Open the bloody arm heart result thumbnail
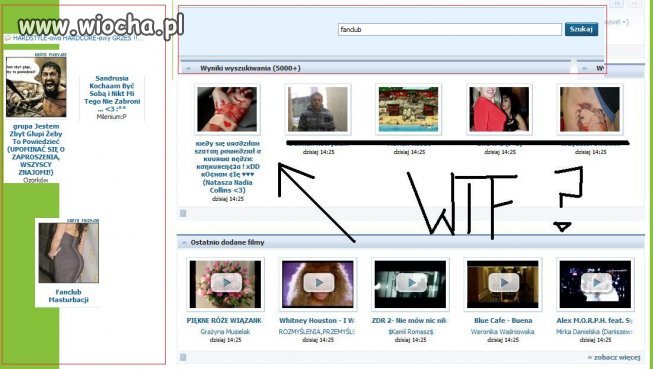 (x=227, y=109)
